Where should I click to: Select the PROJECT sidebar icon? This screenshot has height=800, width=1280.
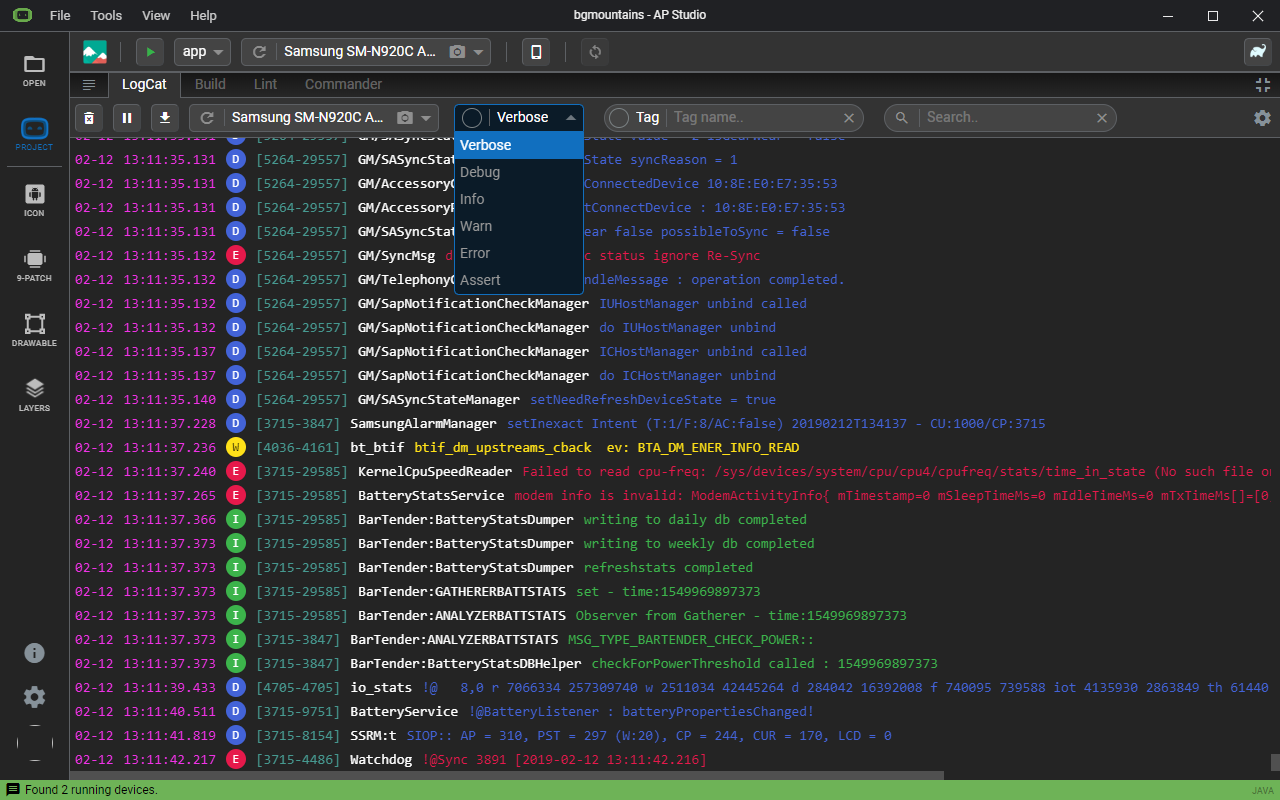point(34,134)
